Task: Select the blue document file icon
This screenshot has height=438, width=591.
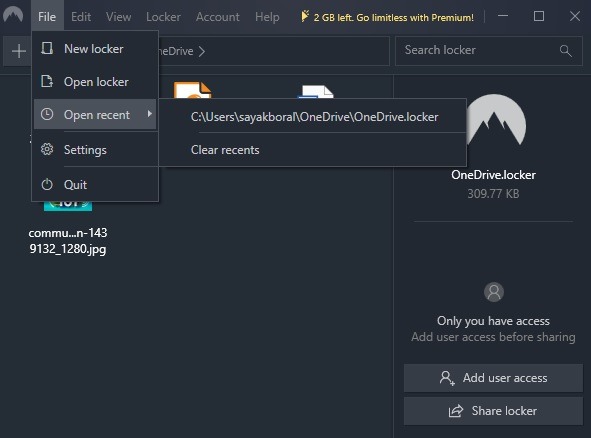Action: coord(316,92)
